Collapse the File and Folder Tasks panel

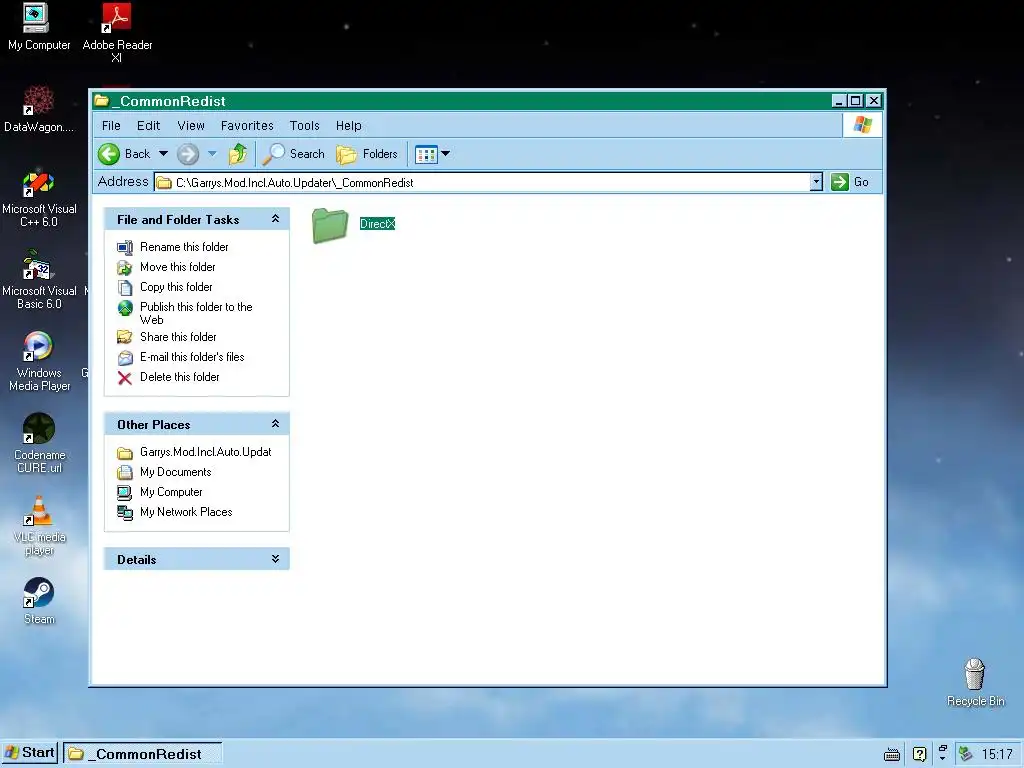pyautogui.click(x=276, y=219)
